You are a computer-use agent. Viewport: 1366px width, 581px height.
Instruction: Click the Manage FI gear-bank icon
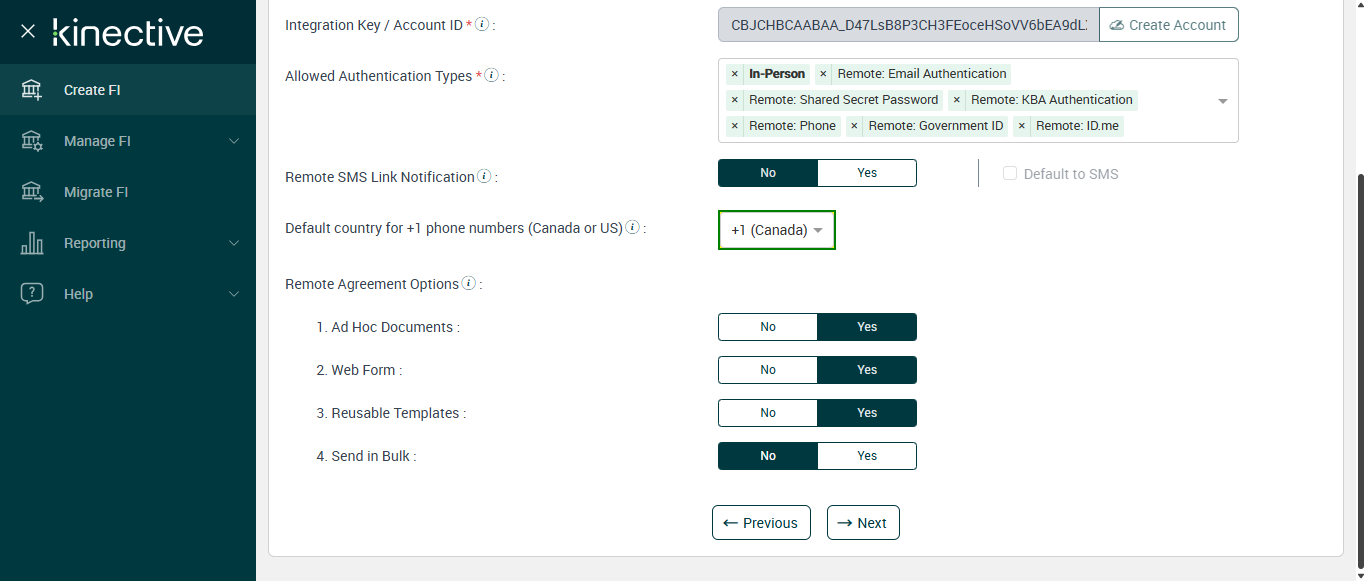(32, 141)
